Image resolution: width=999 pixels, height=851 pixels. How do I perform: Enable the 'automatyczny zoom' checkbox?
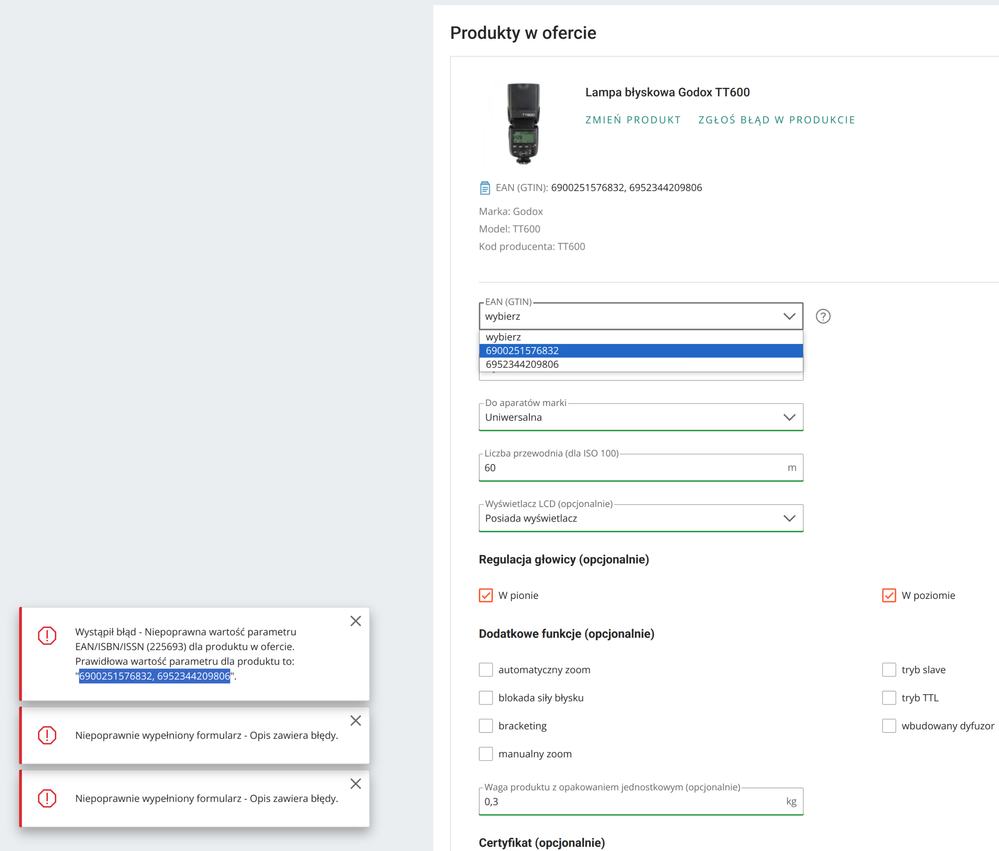[x=485, y=669]
